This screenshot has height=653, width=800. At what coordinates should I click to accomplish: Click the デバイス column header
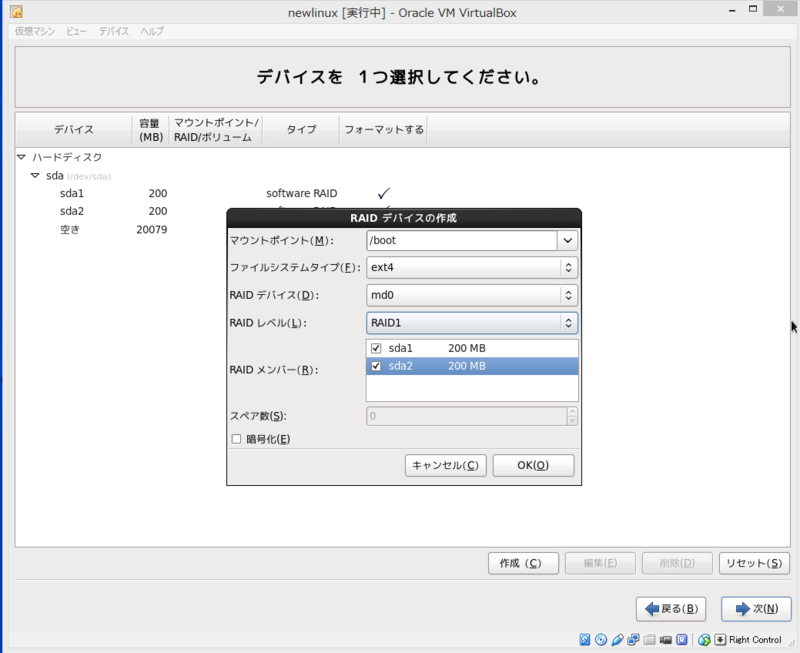[x=74, y=130]
